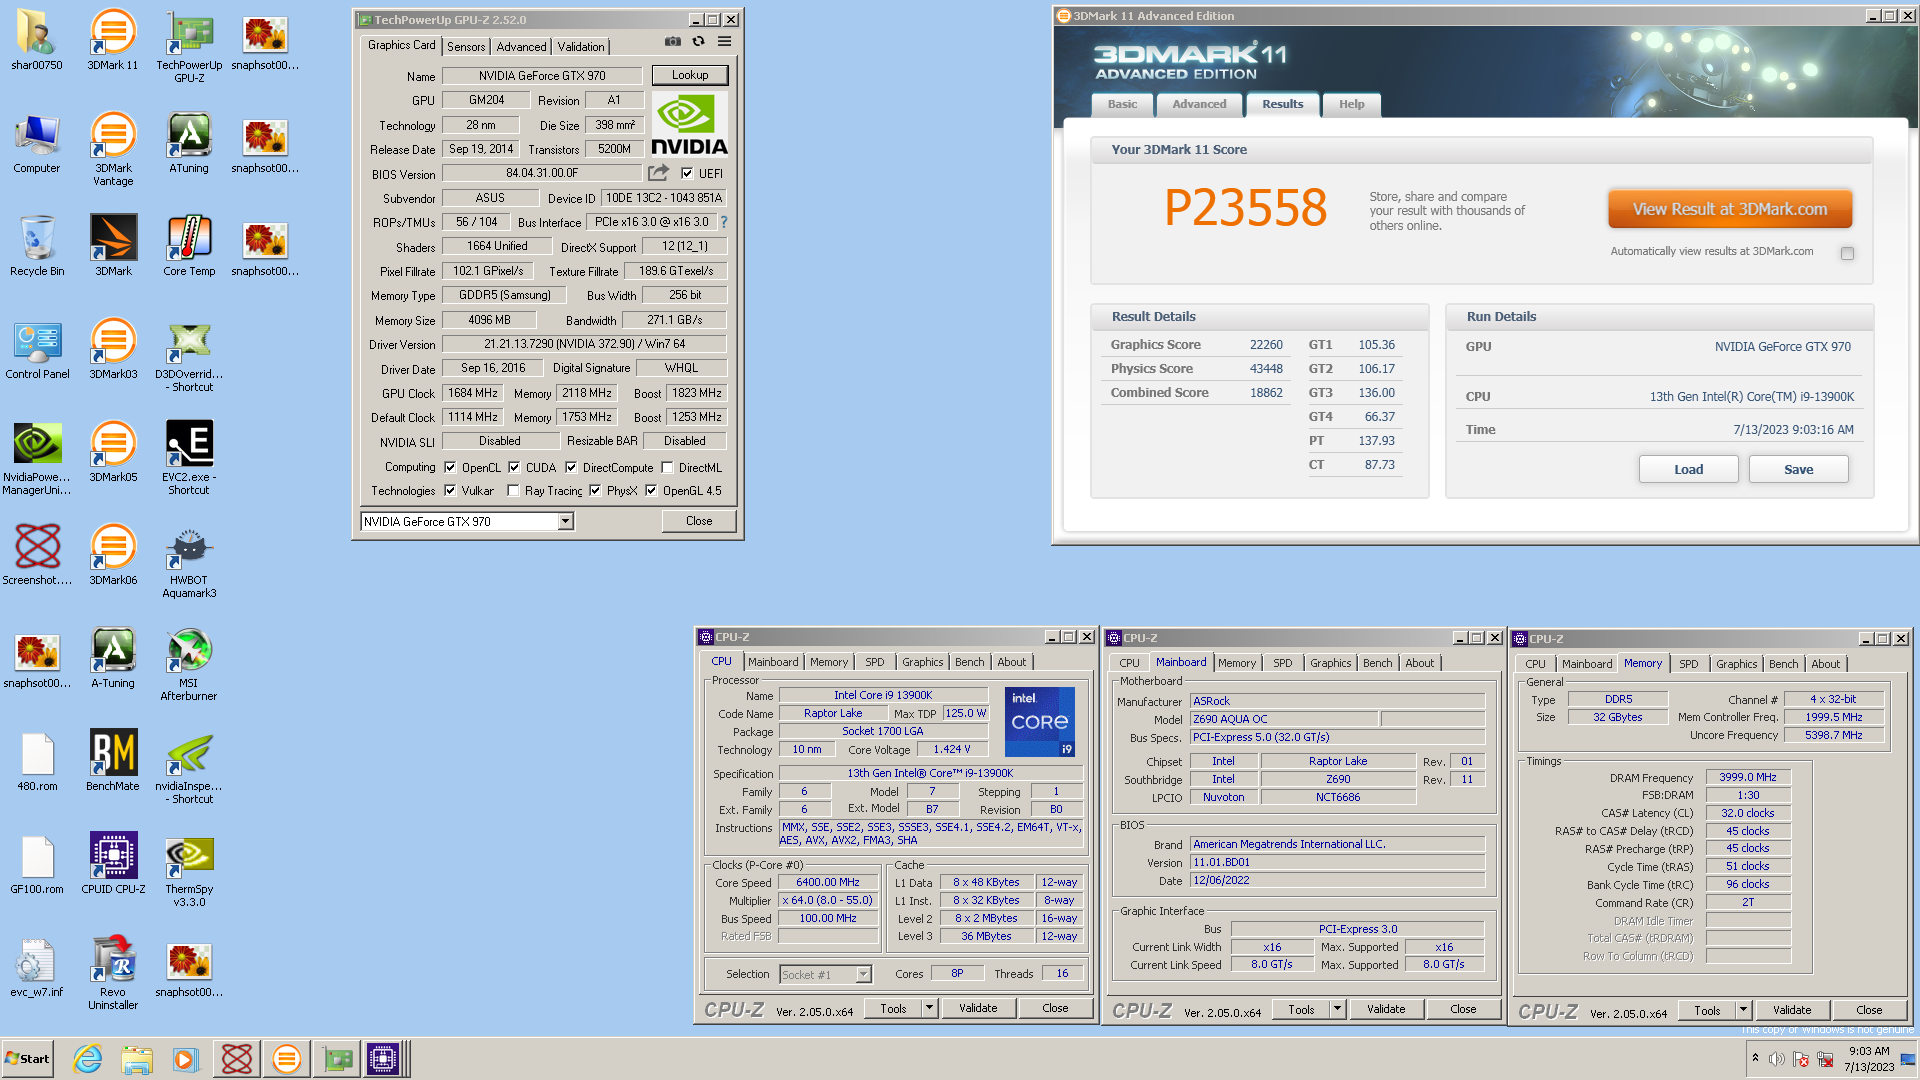Click GPU-Z screenshot camera icon

click(673, 42)
